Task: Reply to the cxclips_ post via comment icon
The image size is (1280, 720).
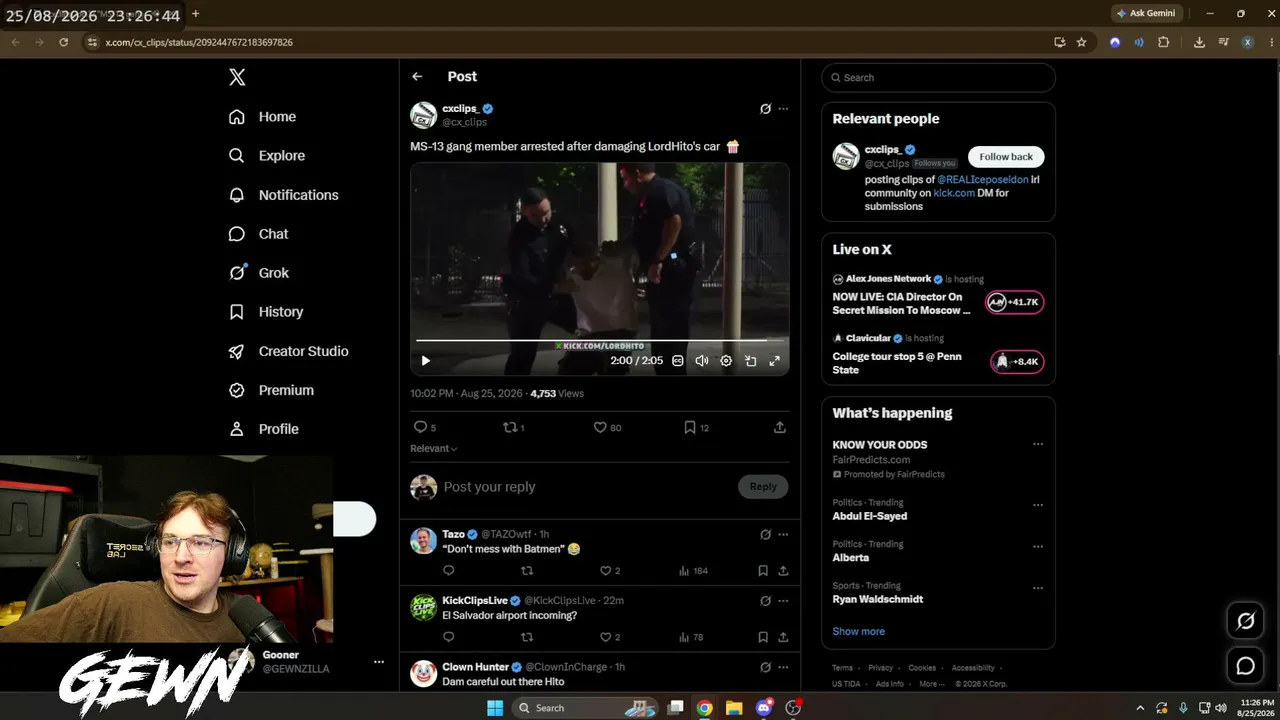Action: (x=420, y=427)
